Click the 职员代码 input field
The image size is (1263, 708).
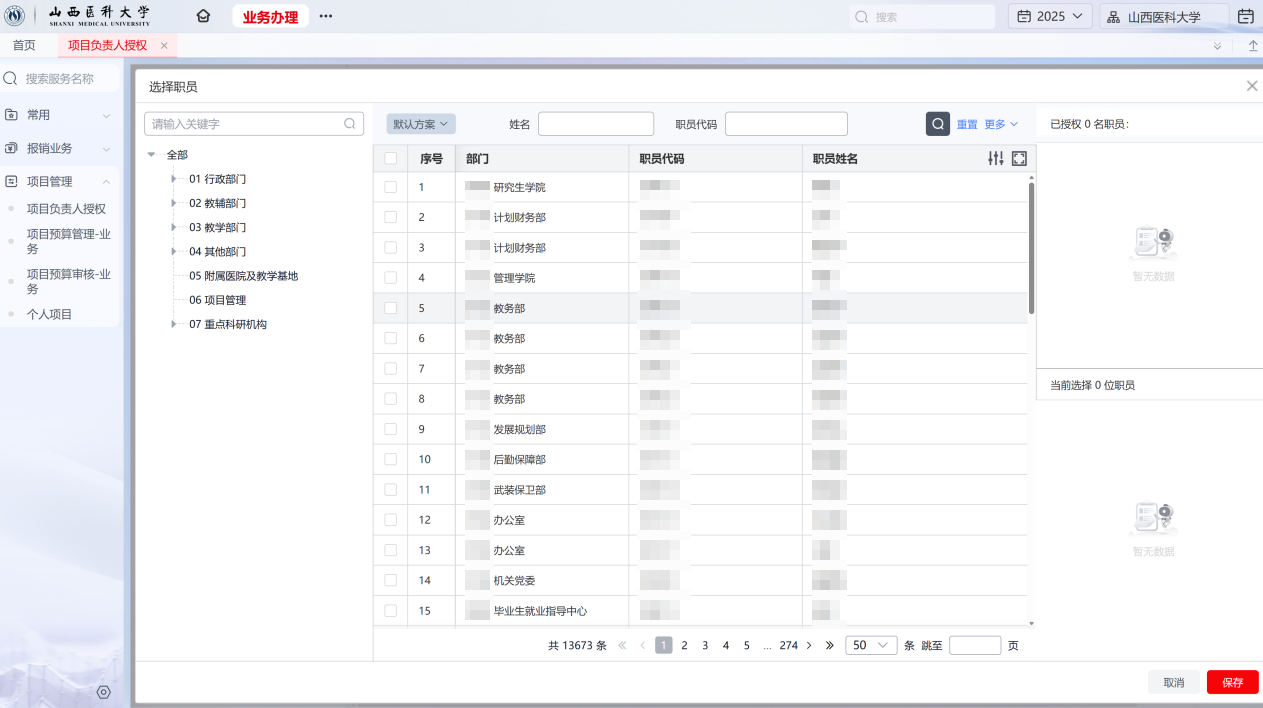click(786, 124)
